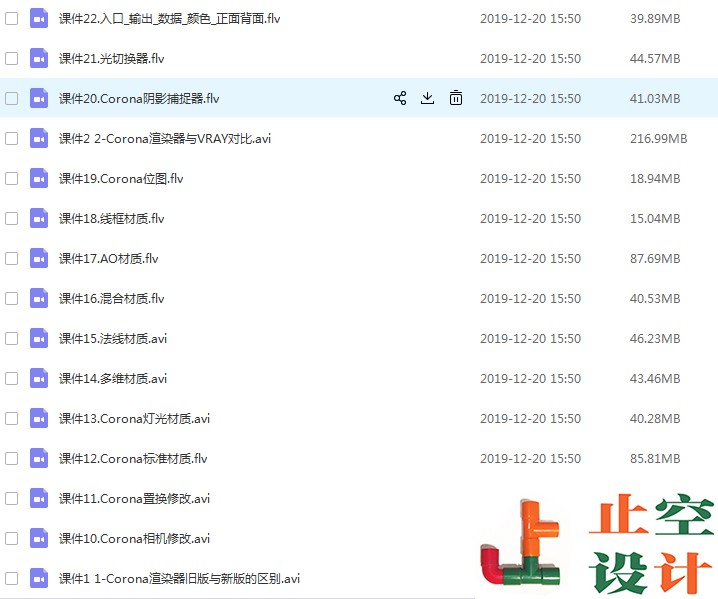Click the 18.94MB size value

click(655, 179)
